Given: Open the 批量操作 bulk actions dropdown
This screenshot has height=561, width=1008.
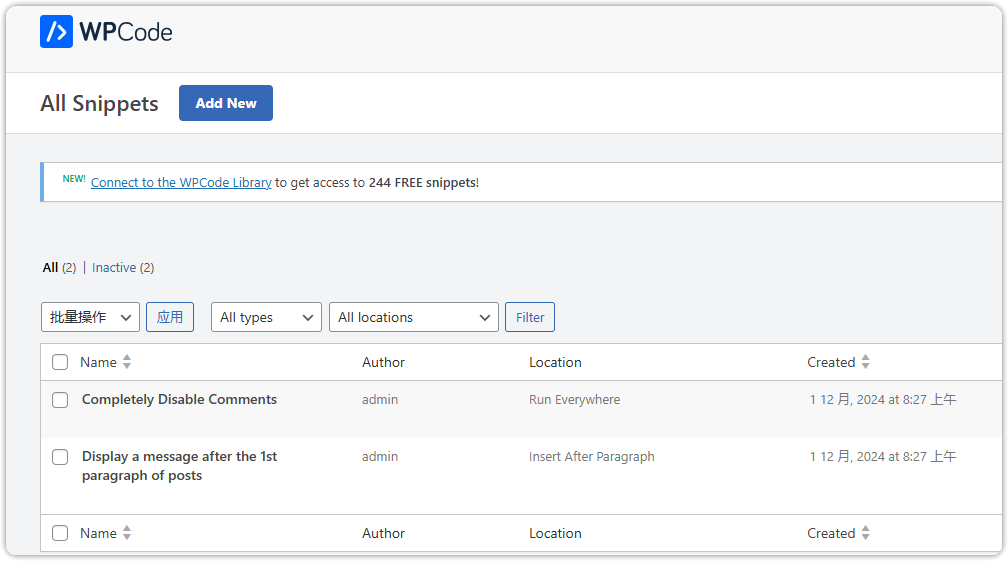Looking at the screenshot, I should click(x=90, y=317).
